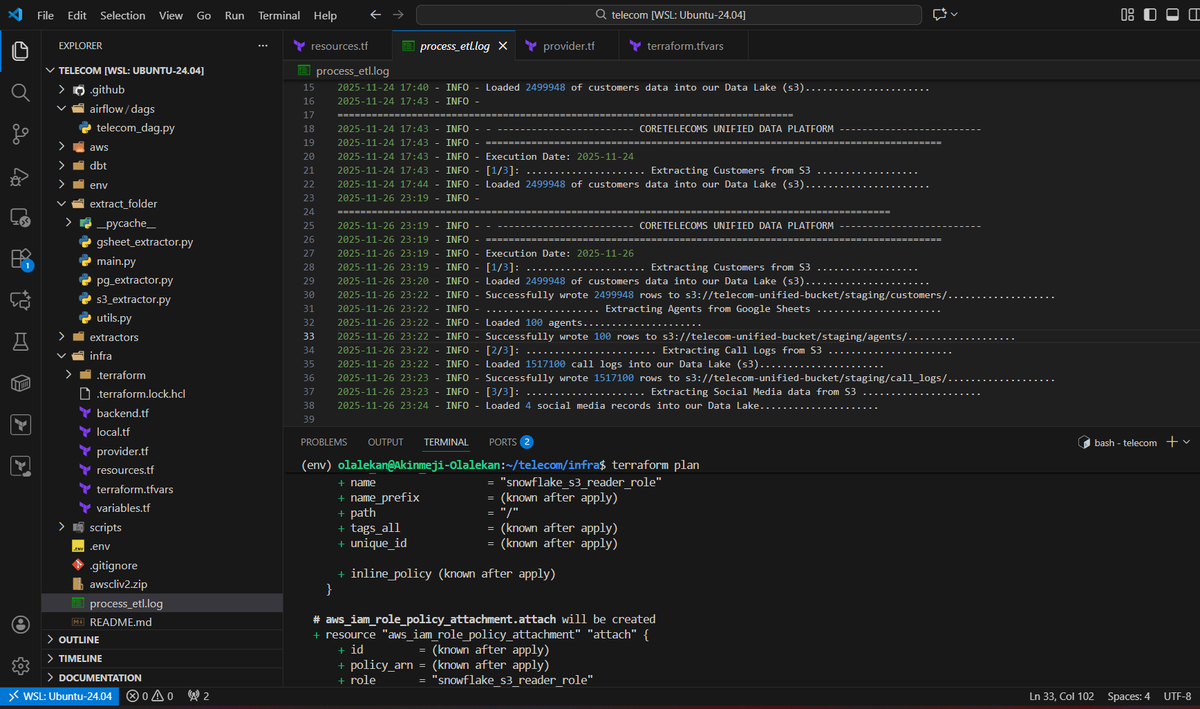This screenshot has width=1200, height=709.
Task: Open the Search view in the activity bar
Action: tap(21, 91)
